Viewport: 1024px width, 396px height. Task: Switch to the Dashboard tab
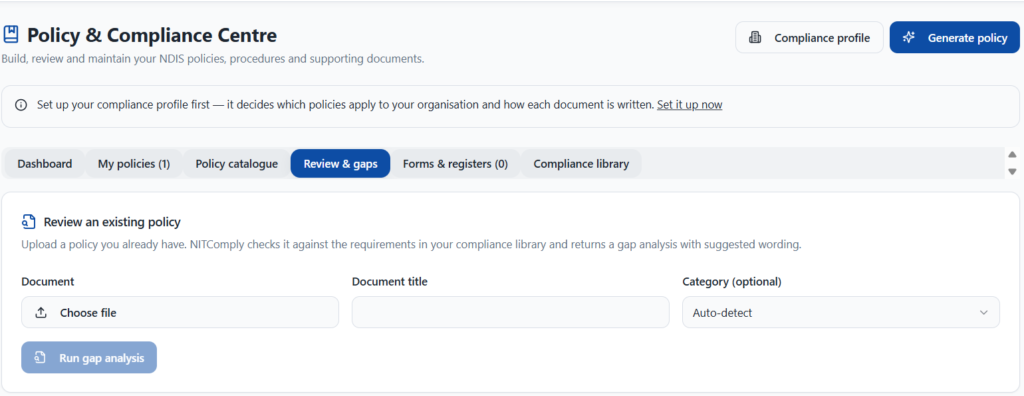pyautogui.click(x=45, y=163)
